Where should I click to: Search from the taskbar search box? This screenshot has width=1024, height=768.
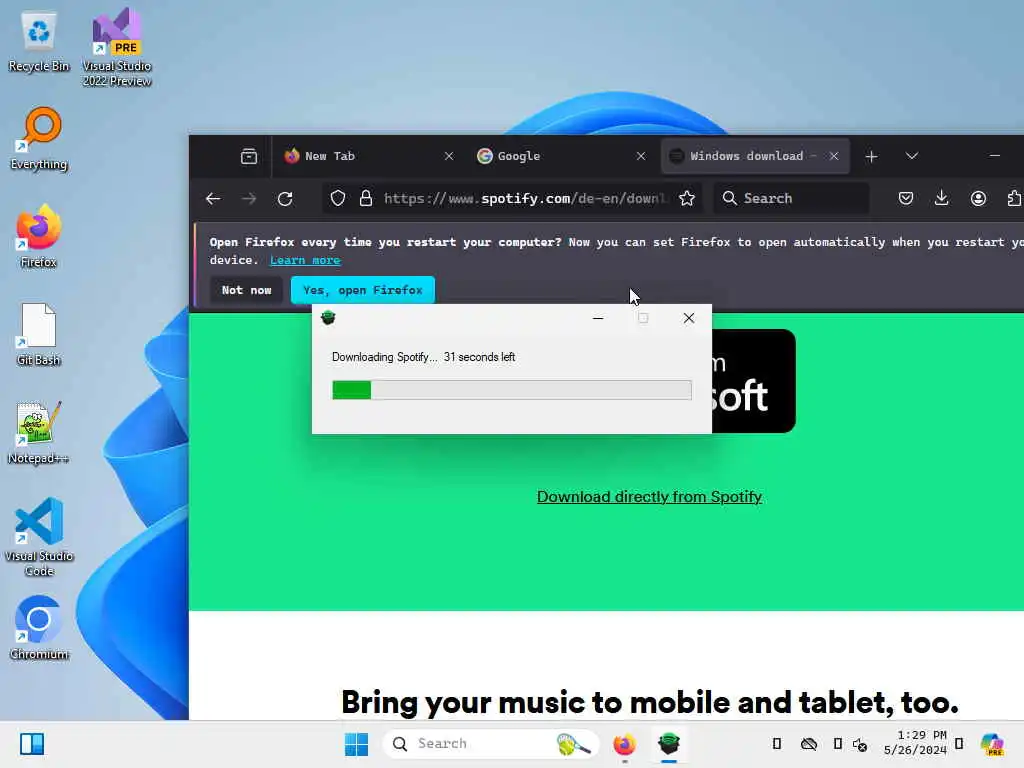490,744
